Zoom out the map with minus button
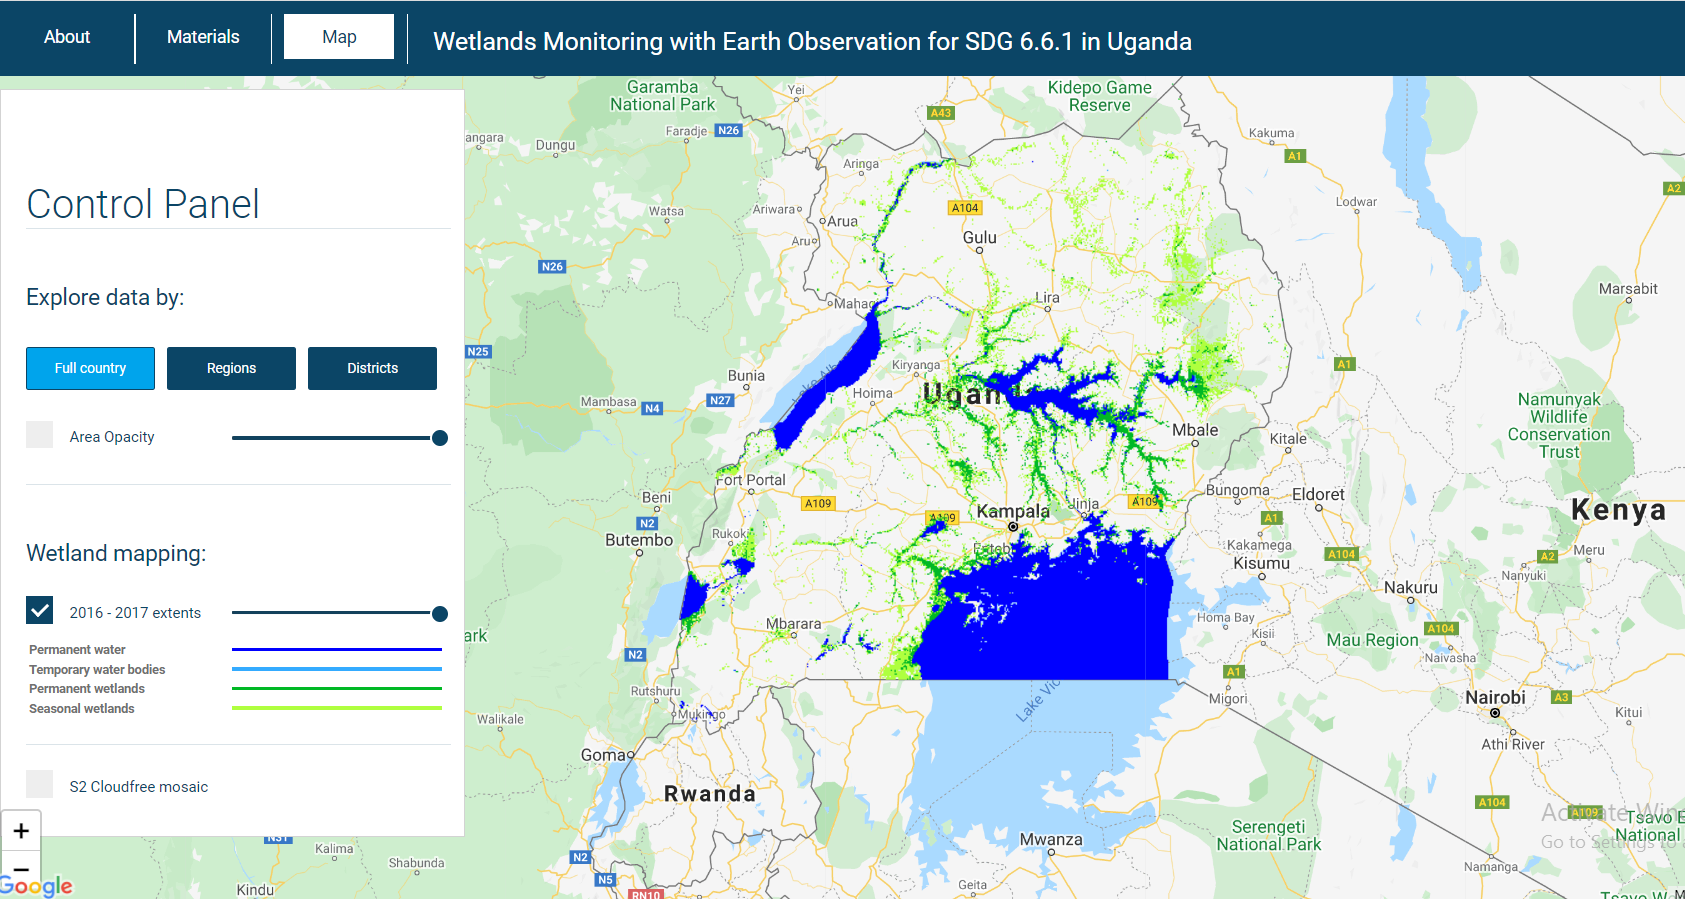 (x=21, y=870)
